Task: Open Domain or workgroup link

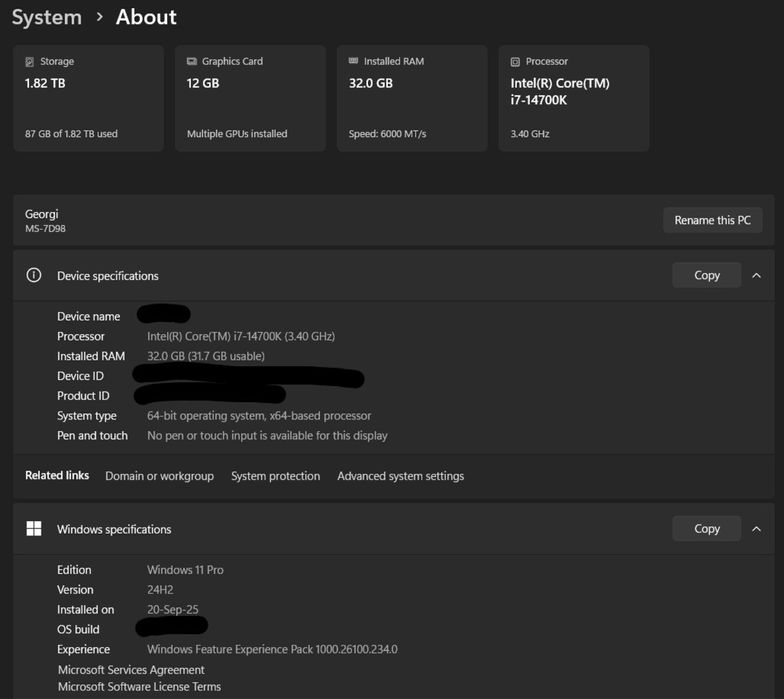Action: (160, 476)
